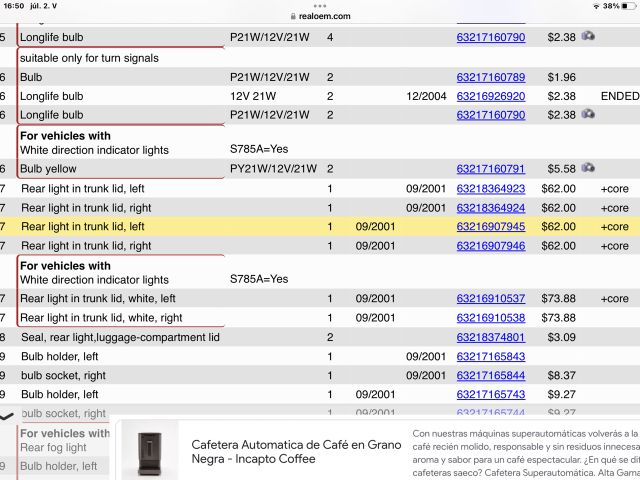This screenshot has width=640, height=480.
Task: Tap the battery status icon
Action: tap(626, 6)
